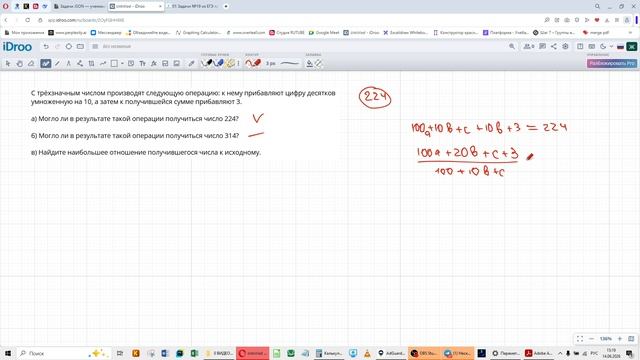
Task: Open the line style selector
Action: coord(289,64)
